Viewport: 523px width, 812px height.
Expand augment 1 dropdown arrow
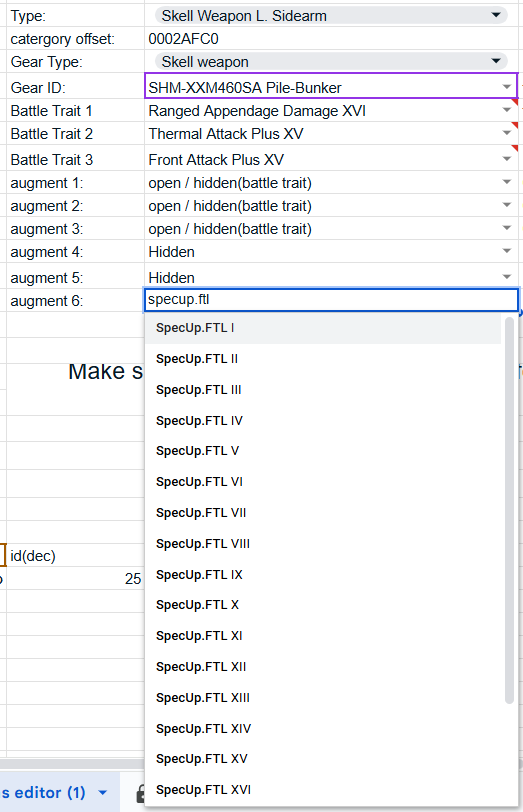(507, 182)
